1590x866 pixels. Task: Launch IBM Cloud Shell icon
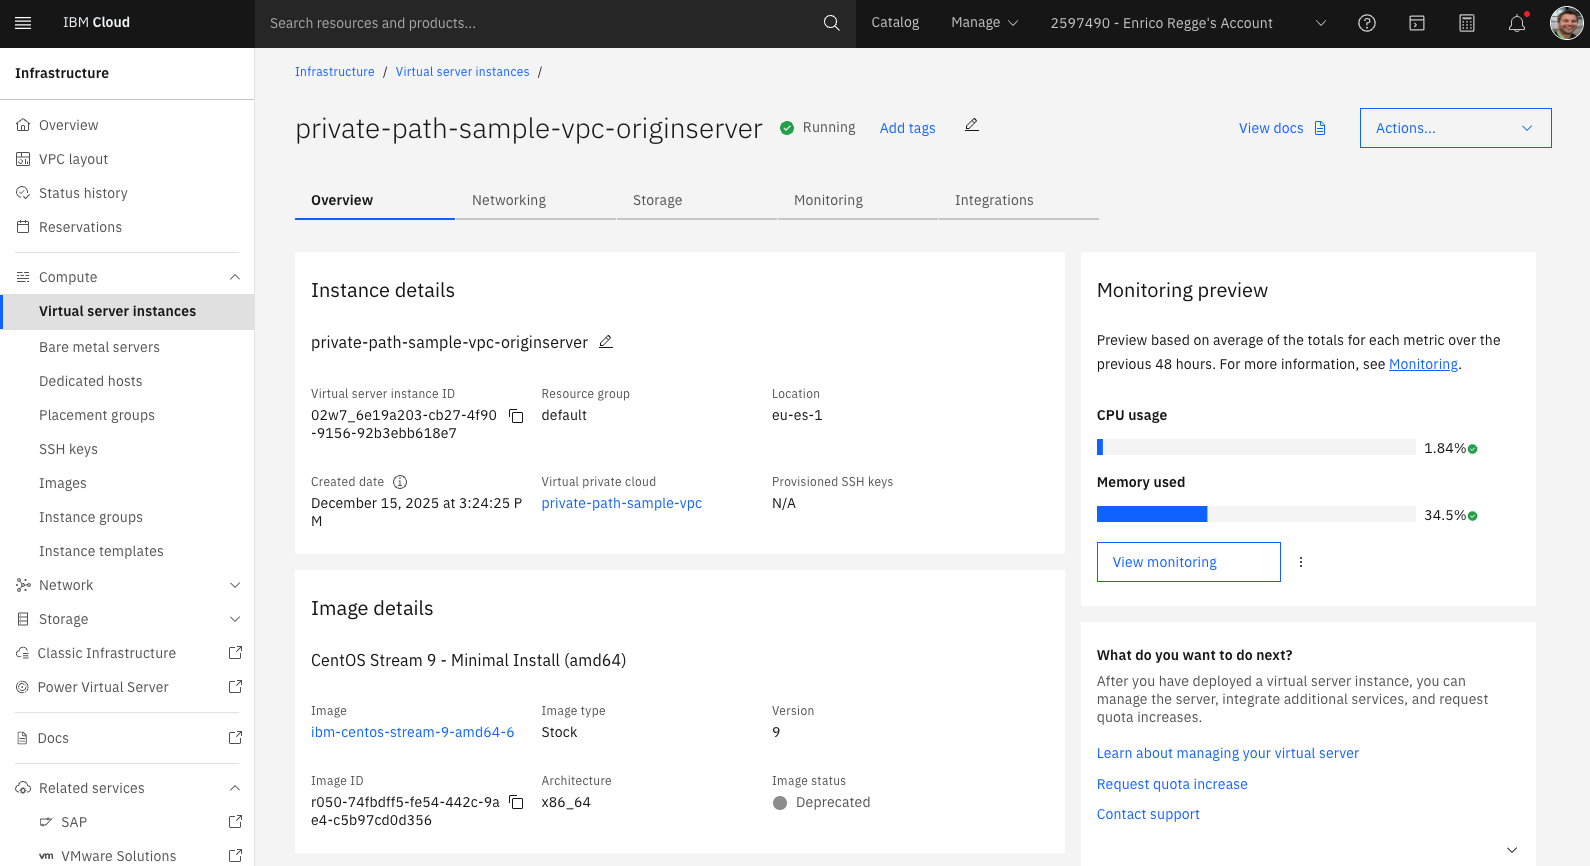pos(1416,23)
